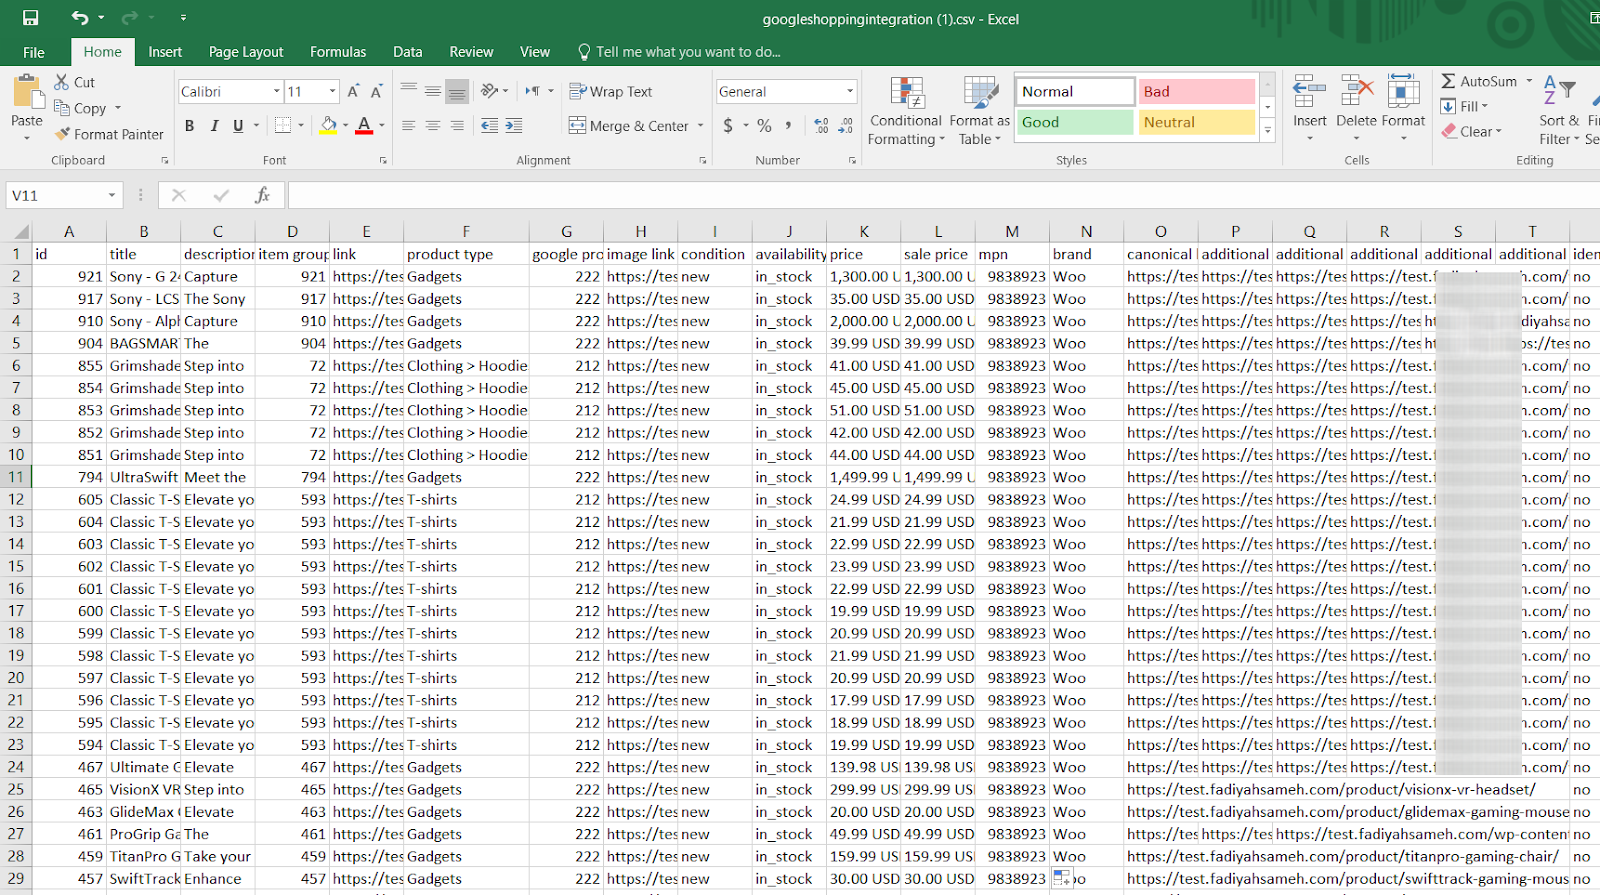
Task: Apply the Neutral cell style
Action: click(1196, 122)
